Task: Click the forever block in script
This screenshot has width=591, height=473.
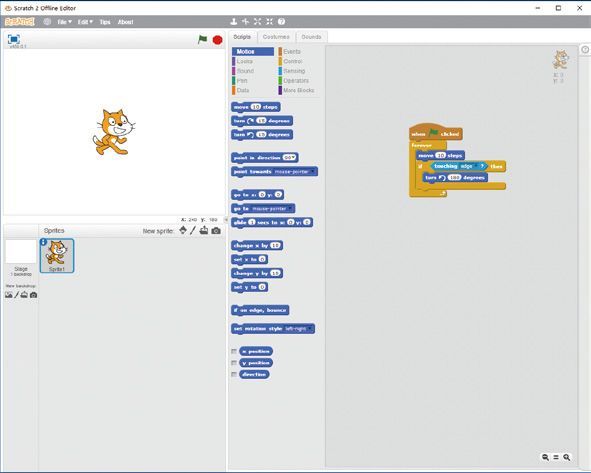Action: [x=422, y=145]
